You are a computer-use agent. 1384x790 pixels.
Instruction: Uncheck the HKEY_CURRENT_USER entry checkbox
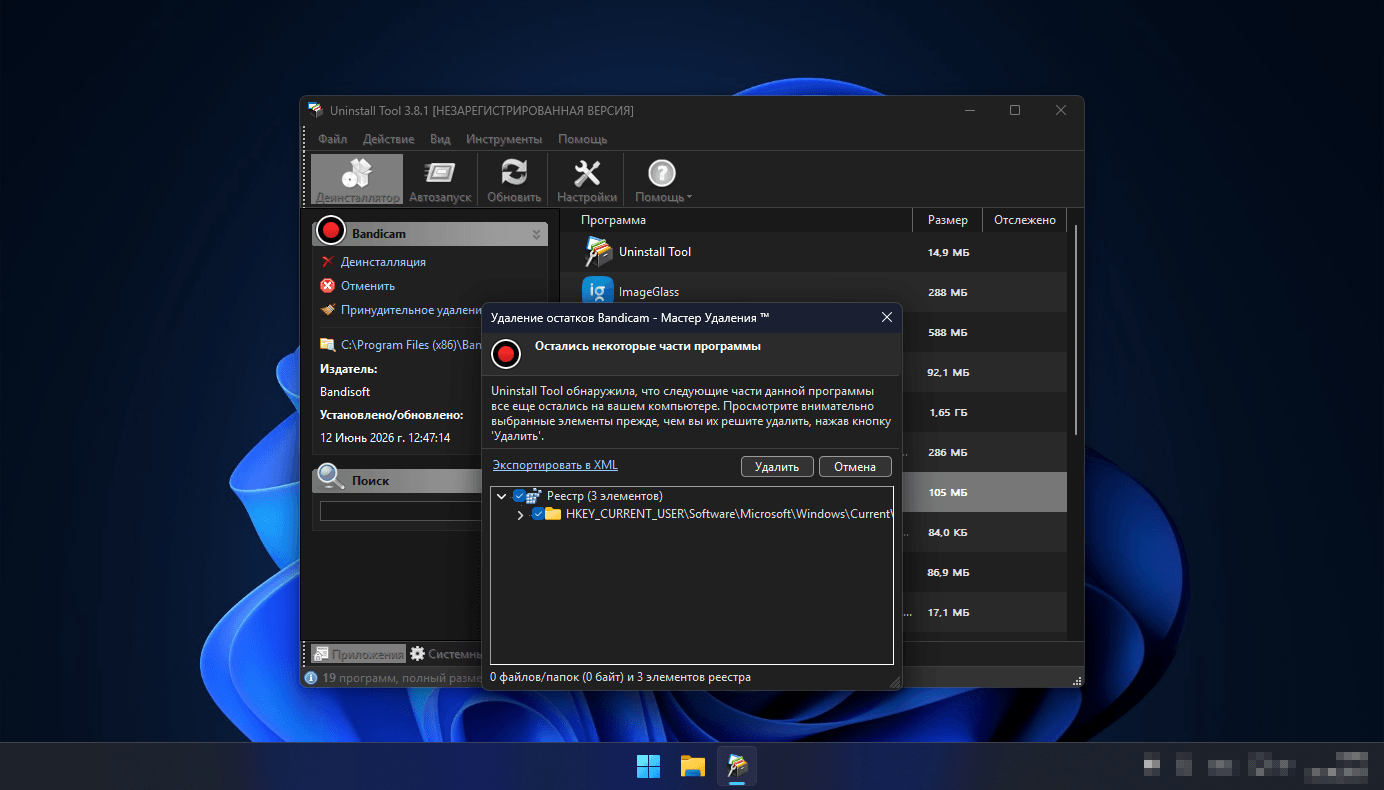538,514
